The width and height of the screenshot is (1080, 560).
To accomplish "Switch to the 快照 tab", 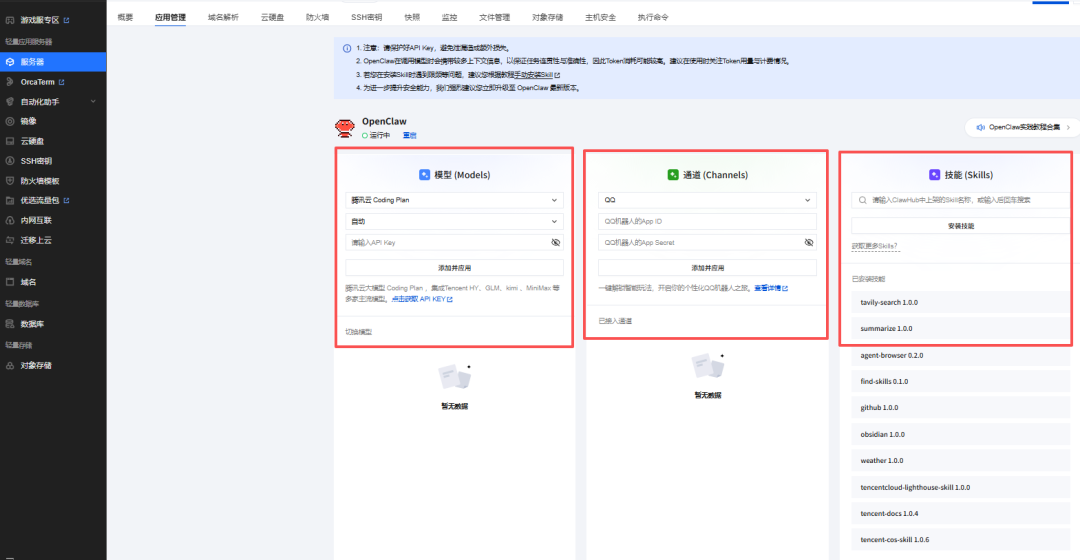I will coord(413,17).
